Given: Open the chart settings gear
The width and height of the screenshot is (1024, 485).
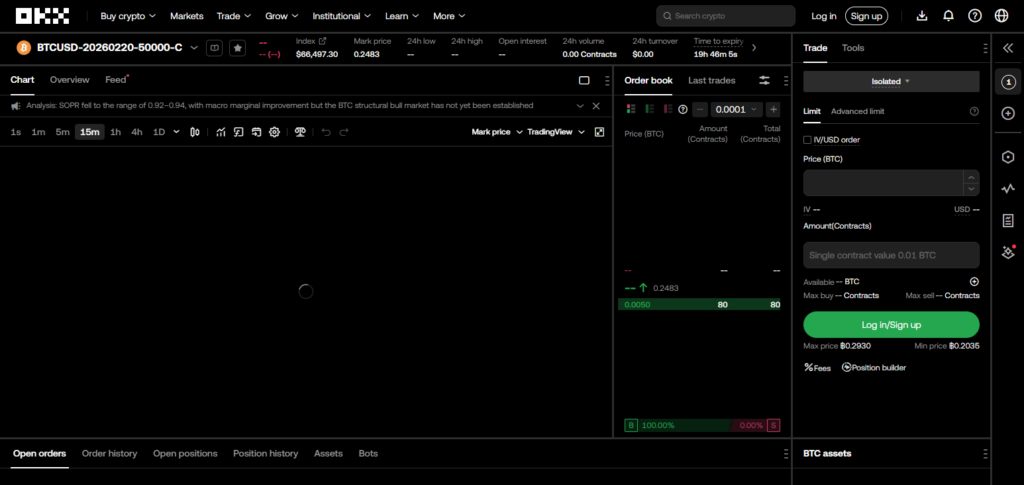Looking at the screenshot, I should click(274, 132).
